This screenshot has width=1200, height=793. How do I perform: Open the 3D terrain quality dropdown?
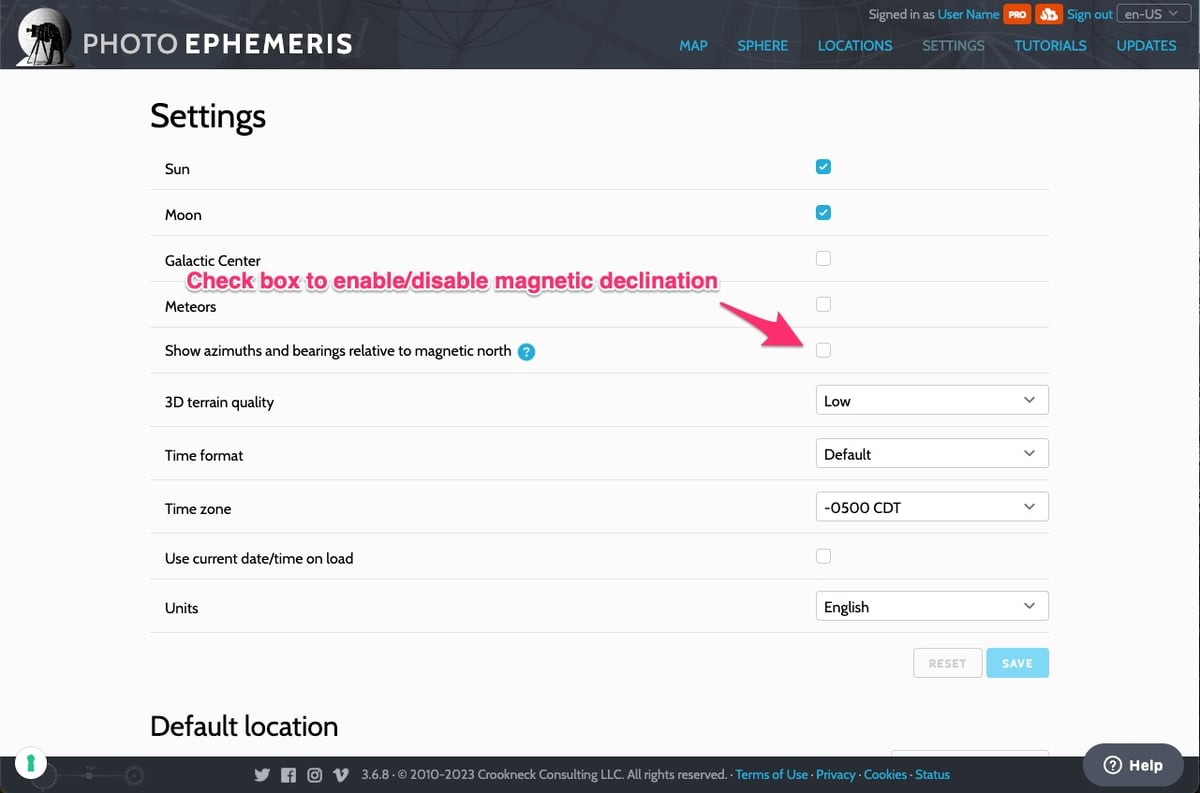point(932,401)
